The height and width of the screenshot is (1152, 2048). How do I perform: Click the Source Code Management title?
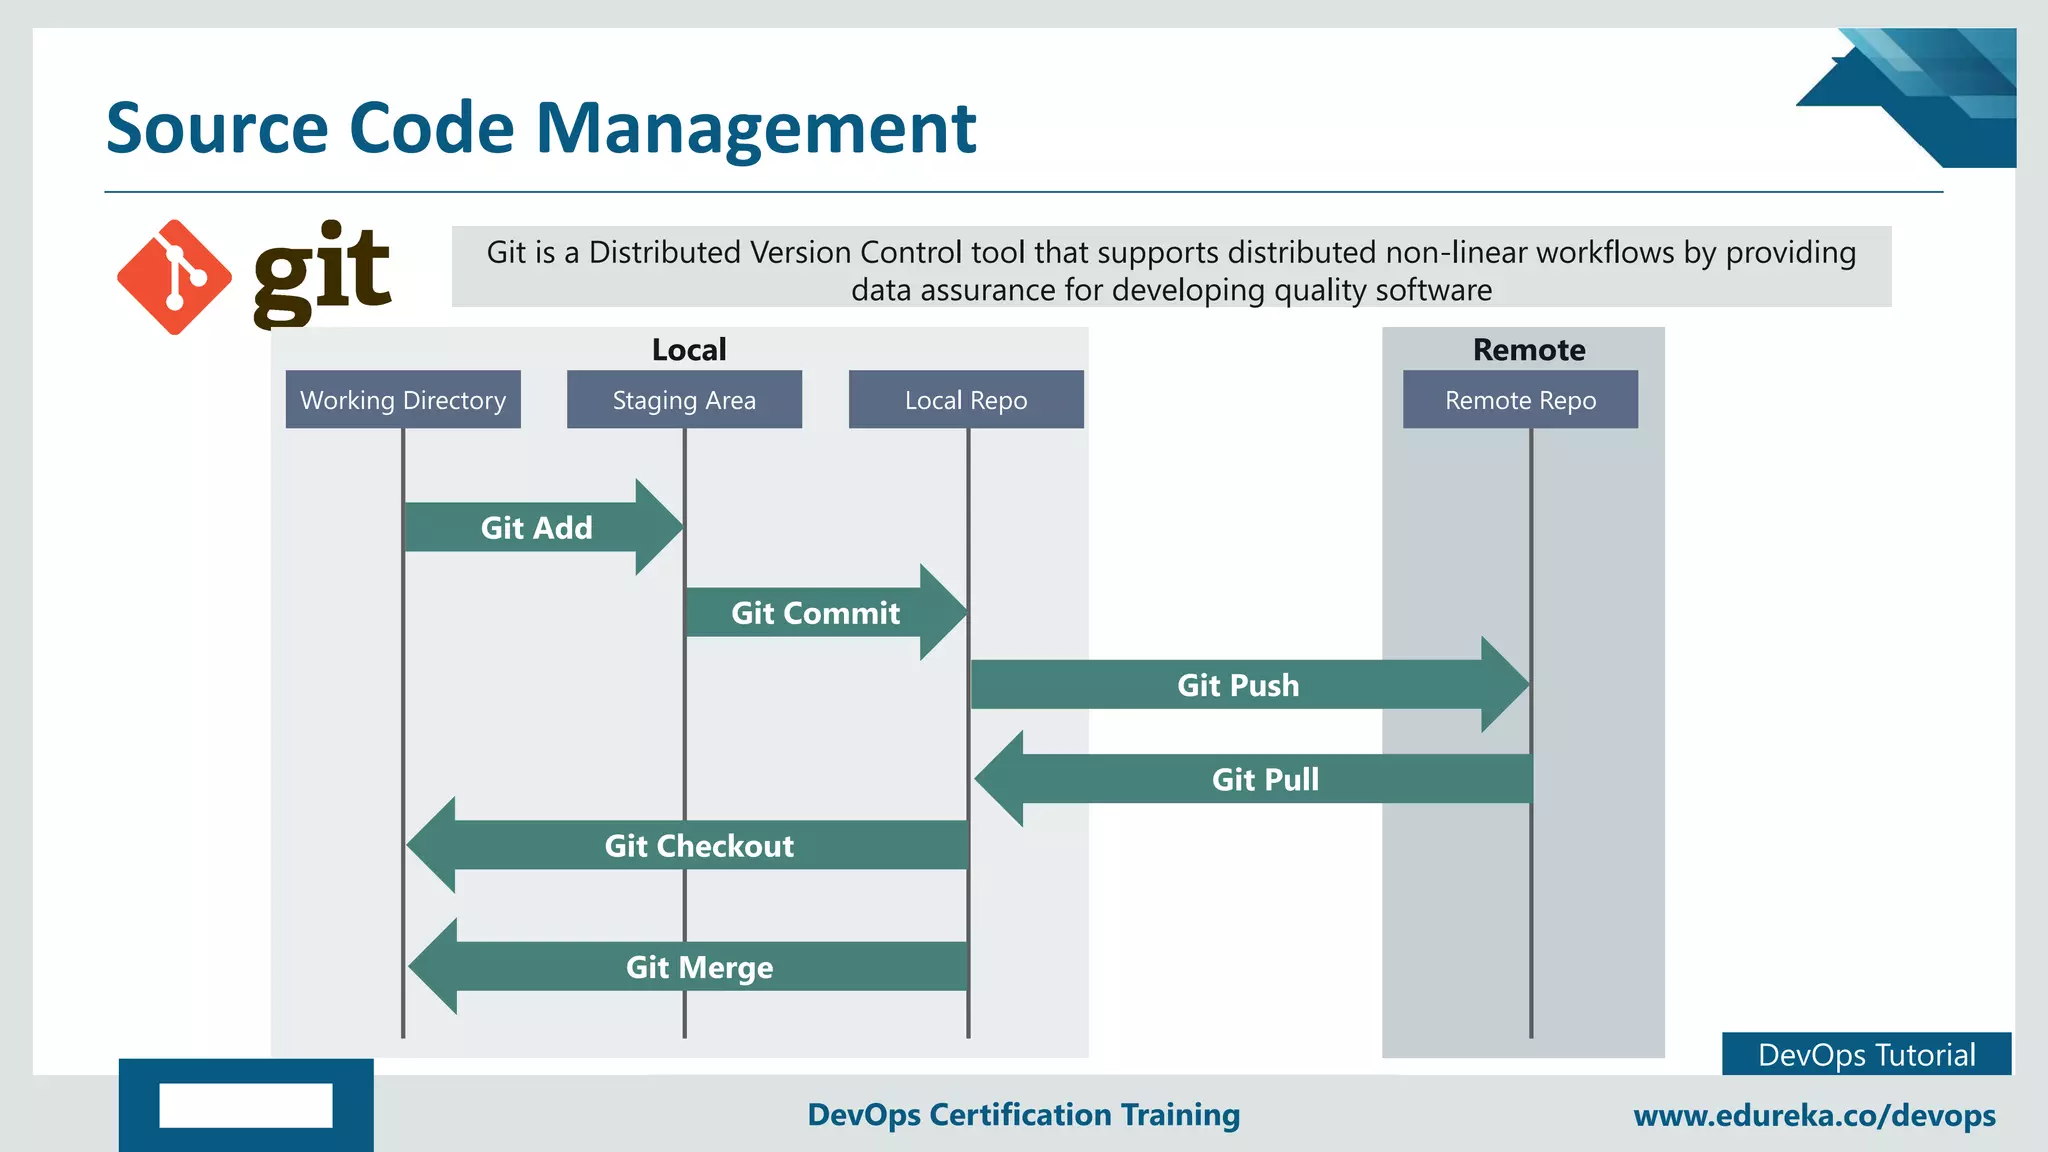pyautogui.click(x=541, y=128)
